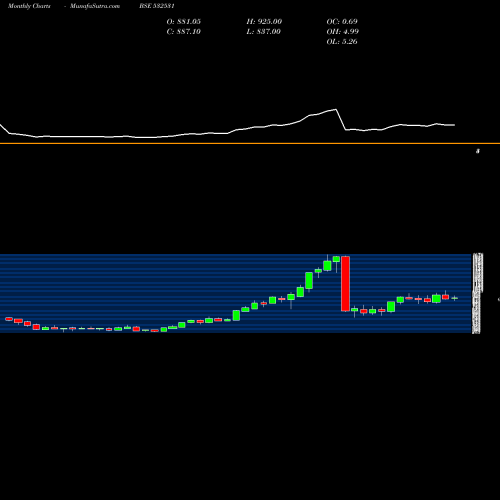Click the low price 'L: 837.00' value
Viewport: 500px width, 500px height.
[264, 32]
